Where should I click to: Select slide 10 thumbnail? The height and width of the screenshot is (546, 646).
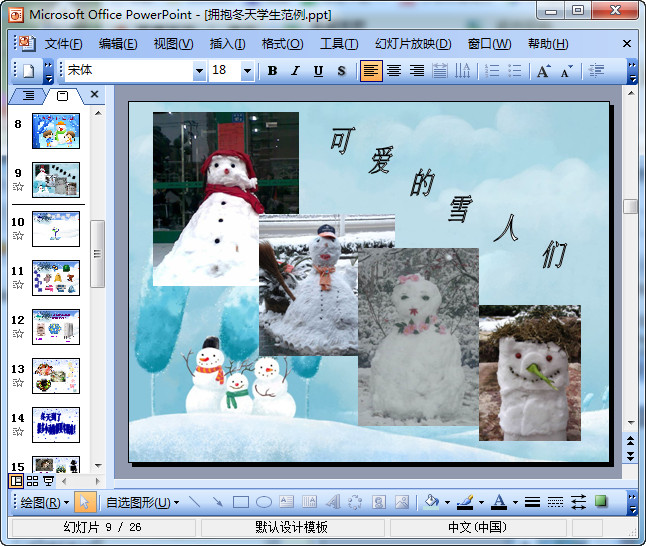[x=56, y=229]
